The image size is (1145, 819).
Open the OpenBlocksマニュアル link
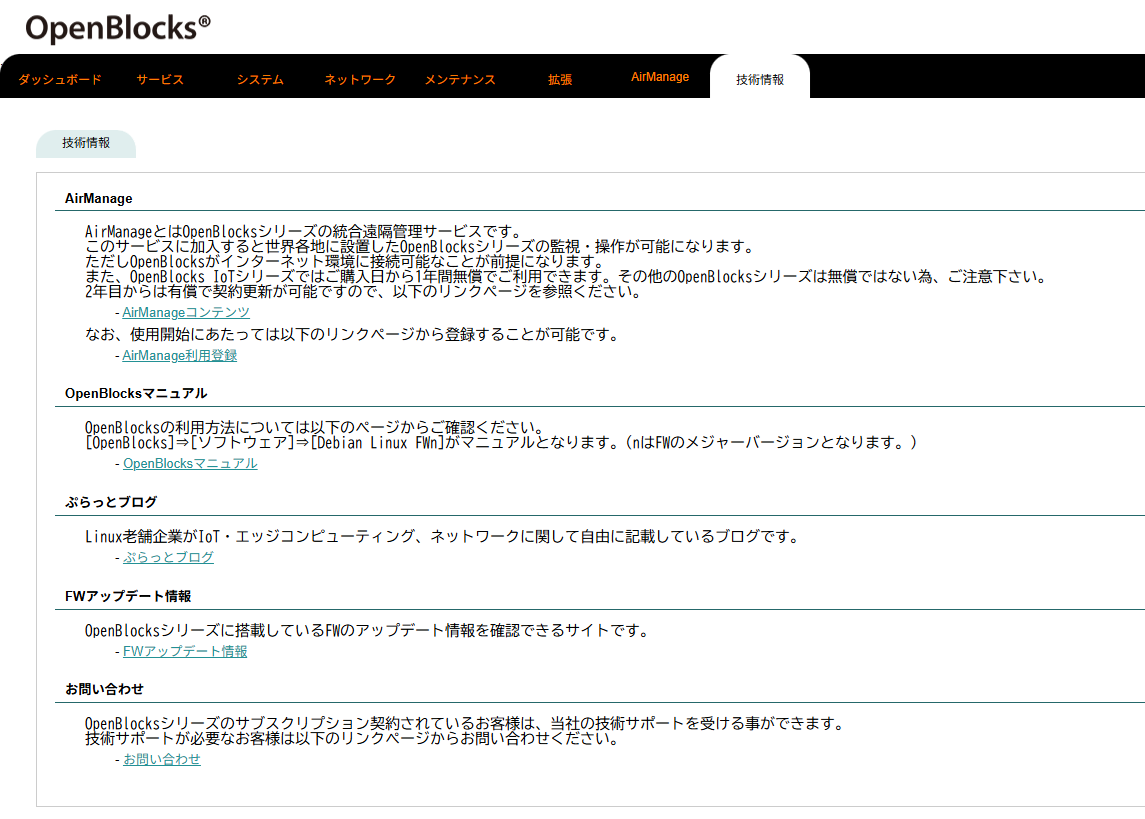click(190, 464)
